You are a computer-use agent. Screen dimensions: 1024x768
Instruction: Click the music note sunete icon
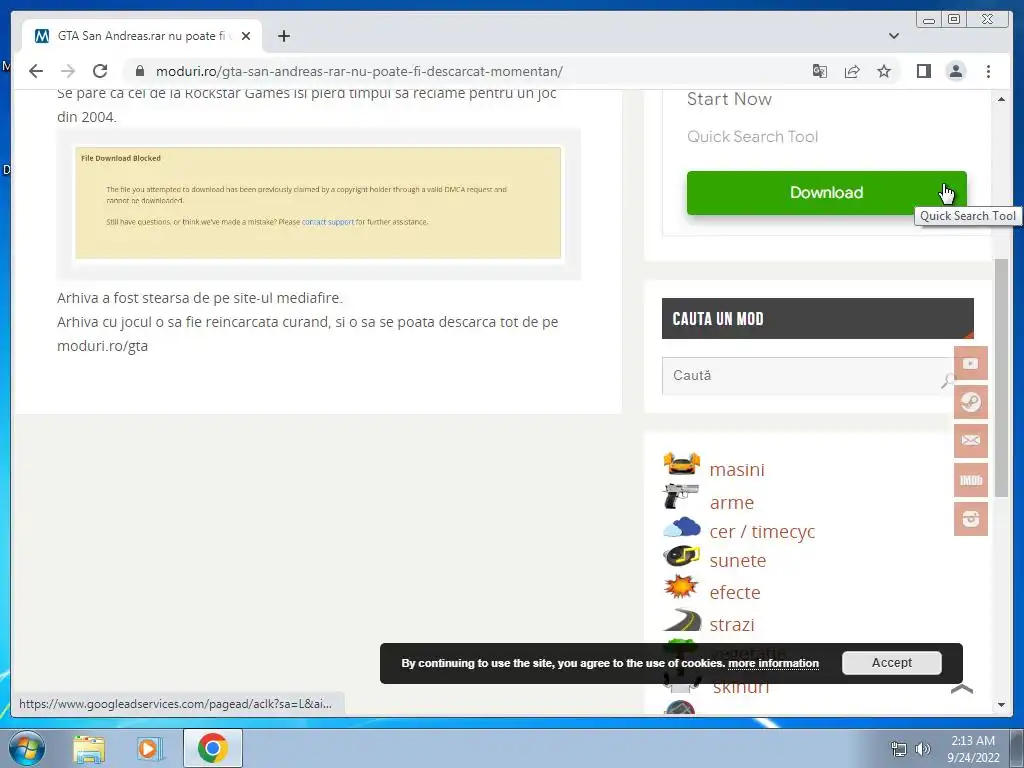682,556
